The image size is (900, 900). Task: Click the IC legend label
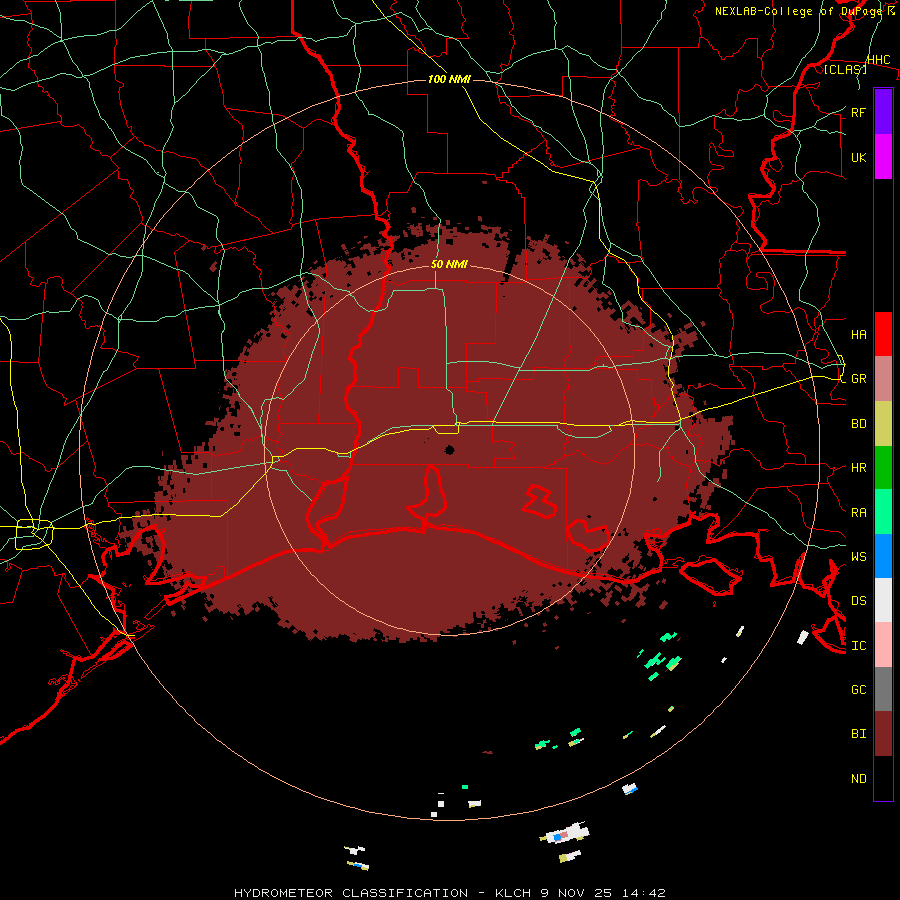(x=858, y=646)
